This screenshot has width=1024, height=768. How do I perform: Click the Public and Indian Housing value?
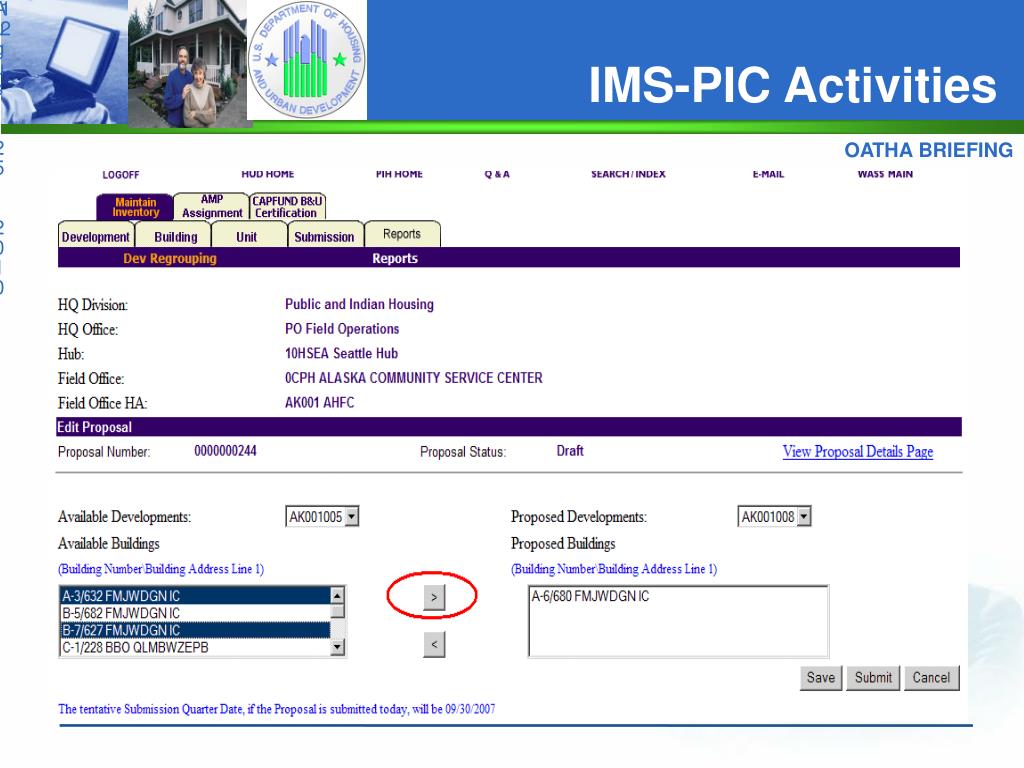click(359, 304)
